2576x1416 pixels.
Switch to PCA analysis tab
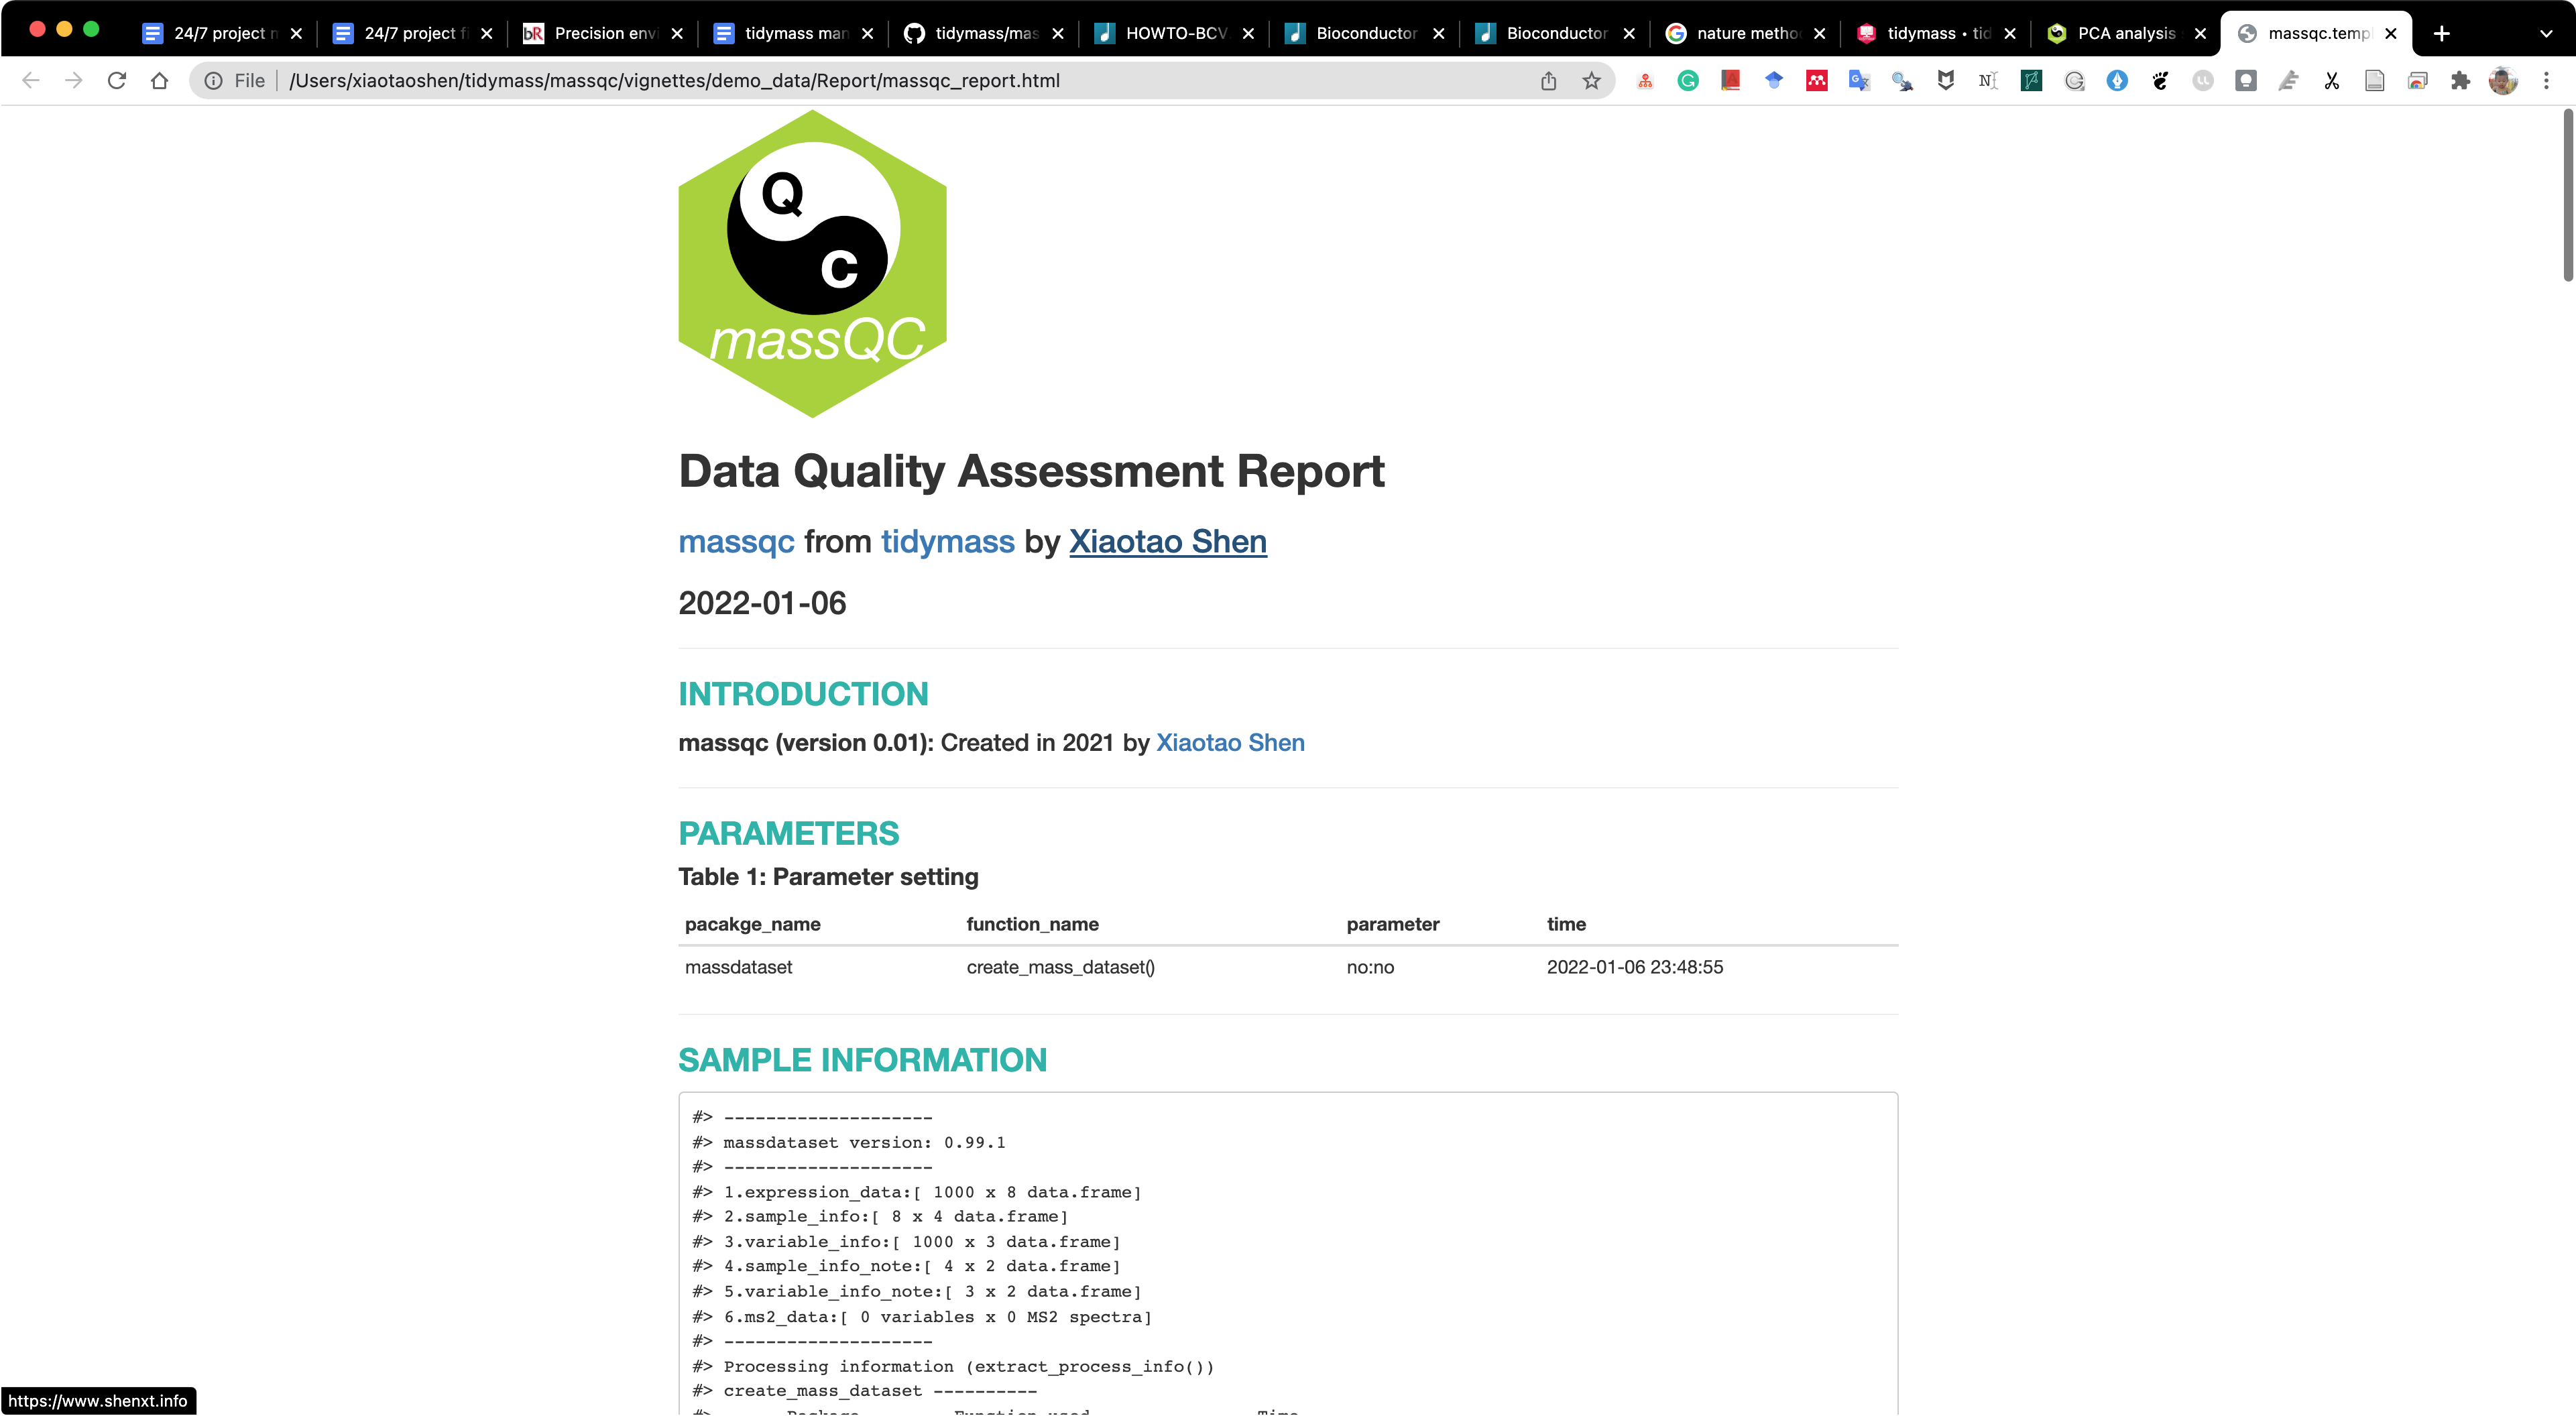(x=2126, y=33)
